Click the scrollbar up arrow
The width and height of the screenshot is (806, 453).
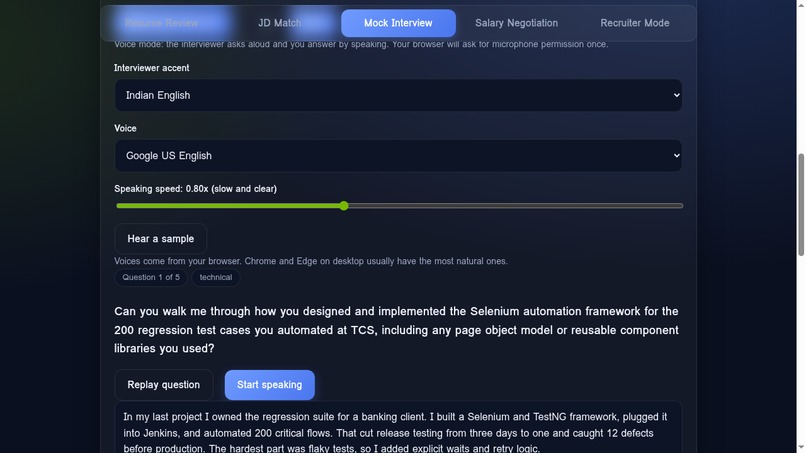click(801, 4)
